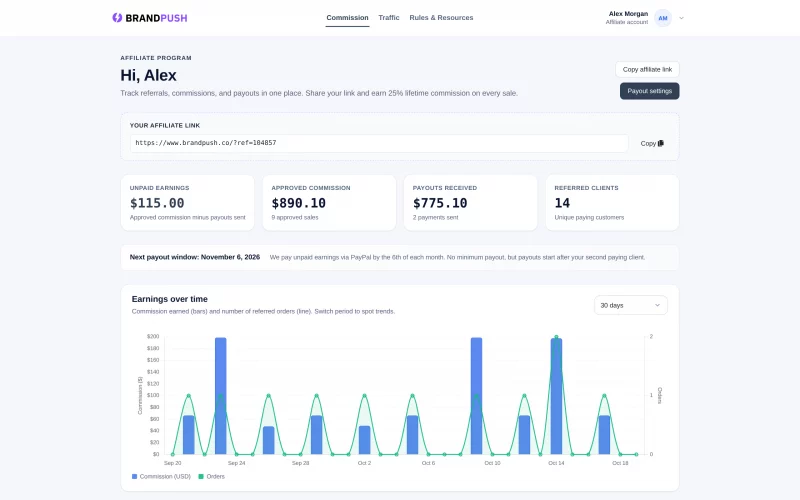Click the Copy button beside affiliate URL
The image size is (800, 500).
[x=652, y=143]
